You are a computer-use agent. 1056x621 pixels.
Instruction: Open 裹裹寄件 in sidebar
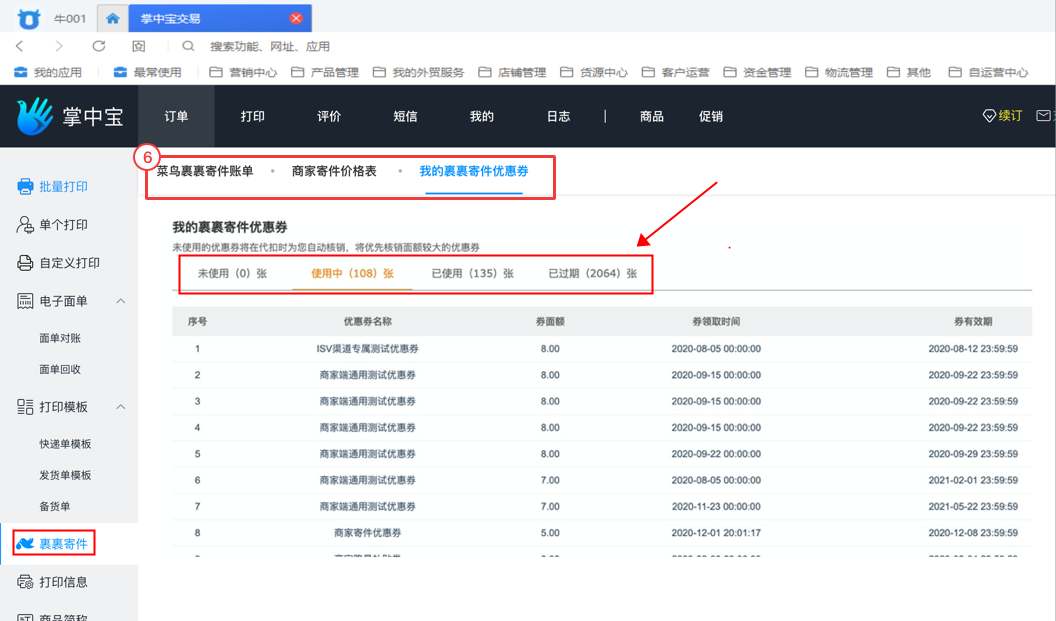54,544
